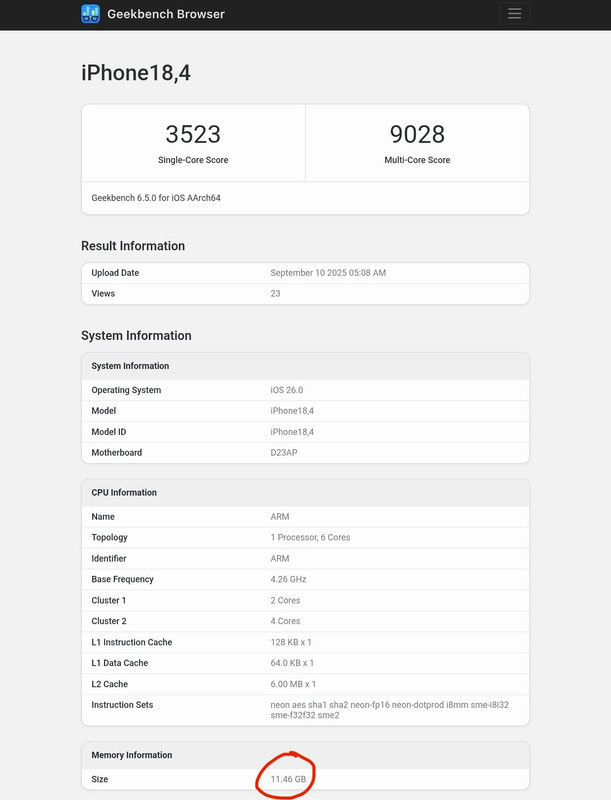The image size is (611, 800).
Task: Click the Motherboard row label
Action: [x=117, y=453]
